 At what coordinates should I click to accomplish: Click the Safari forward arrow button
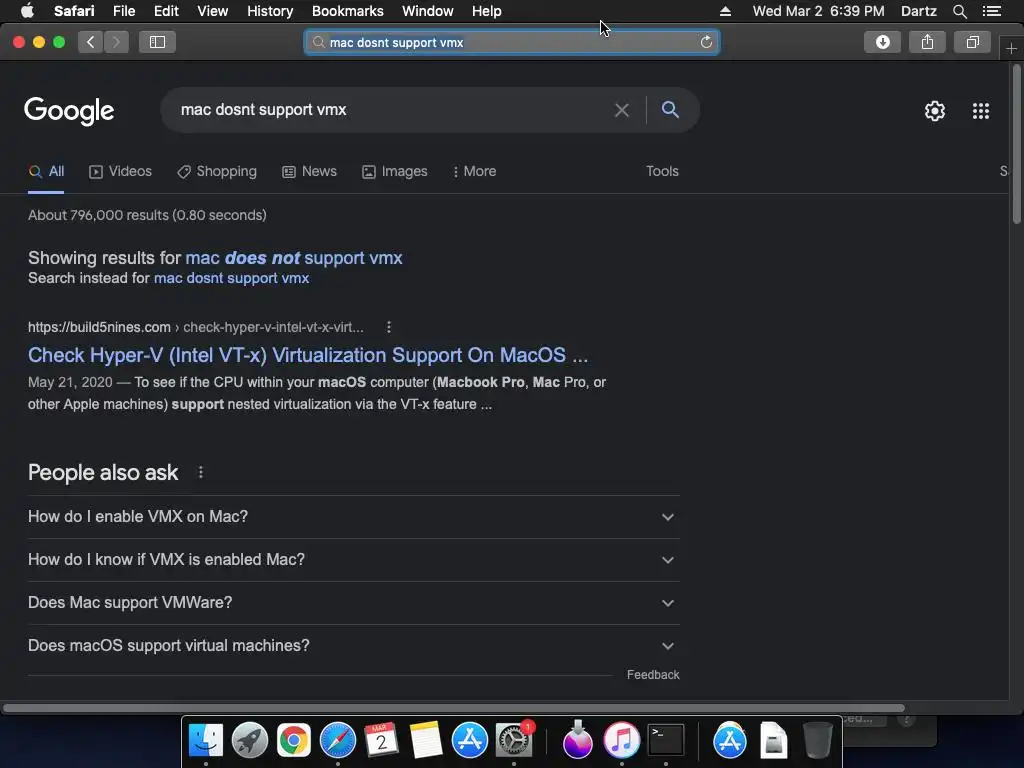click(116, 42)
